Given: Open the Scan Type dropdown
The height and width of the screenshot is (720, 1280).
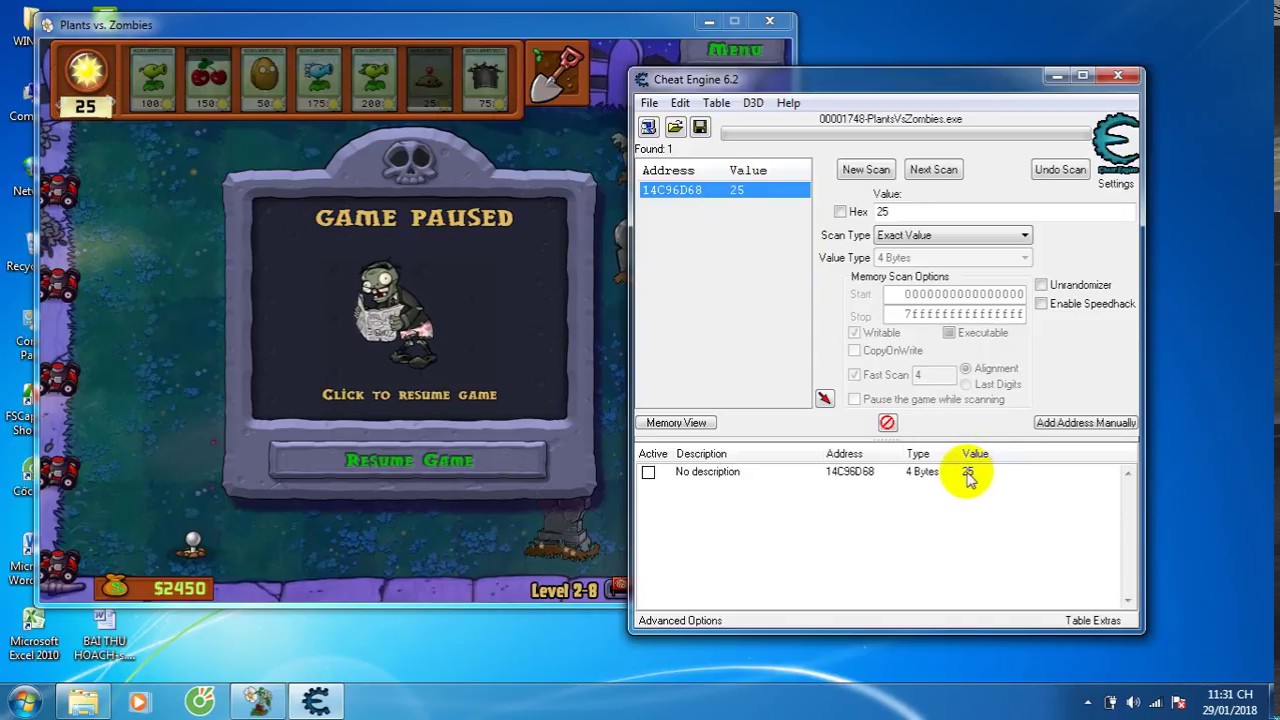Looking at the screenshot, I should point(953,235).
